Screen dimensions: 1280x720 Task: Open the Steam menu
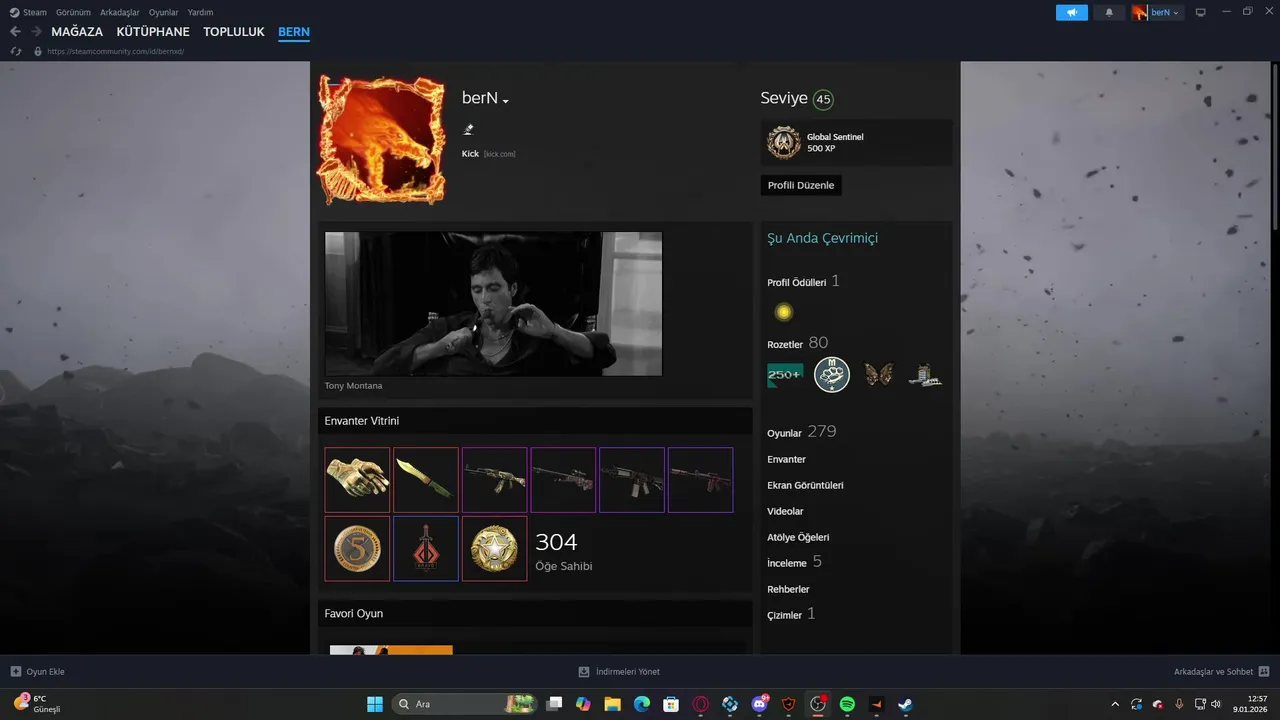pos(28,12)
